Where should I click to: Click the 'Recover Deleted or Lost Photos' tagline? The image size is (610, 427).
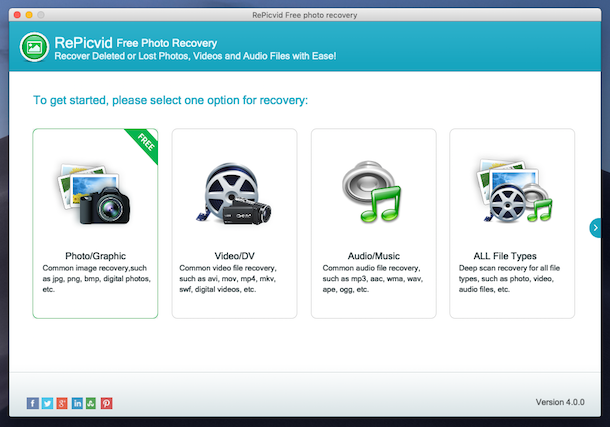coord(195,56)
